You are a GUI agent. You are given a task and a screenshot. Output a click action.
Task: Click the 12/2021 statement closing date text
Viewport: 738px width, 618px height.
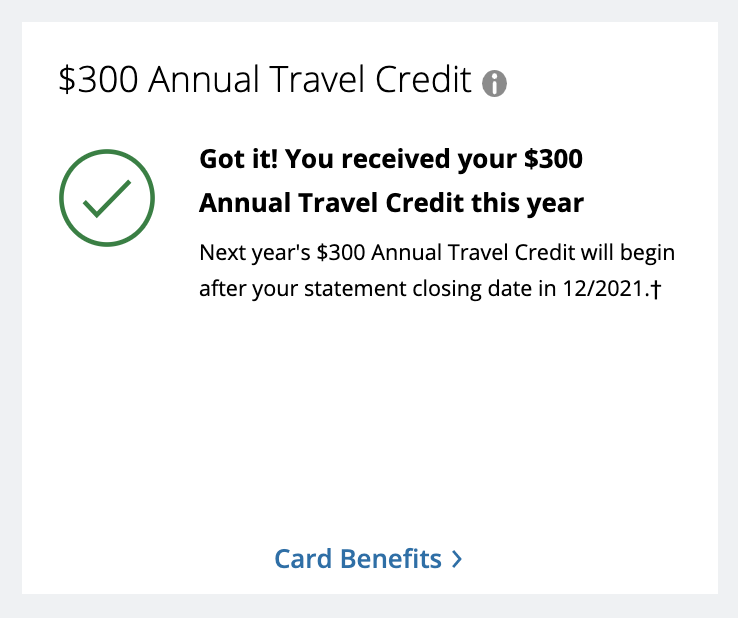606,289
